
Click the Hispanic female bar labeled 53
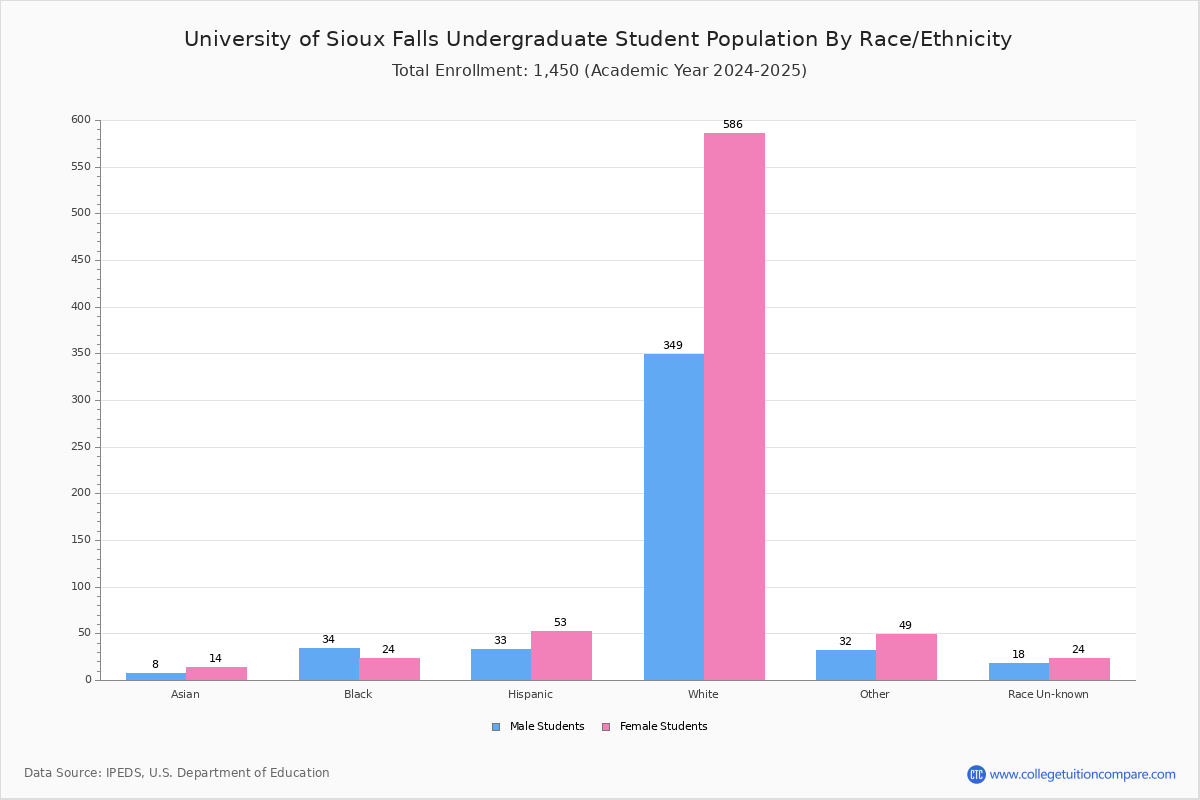[561, 656]
